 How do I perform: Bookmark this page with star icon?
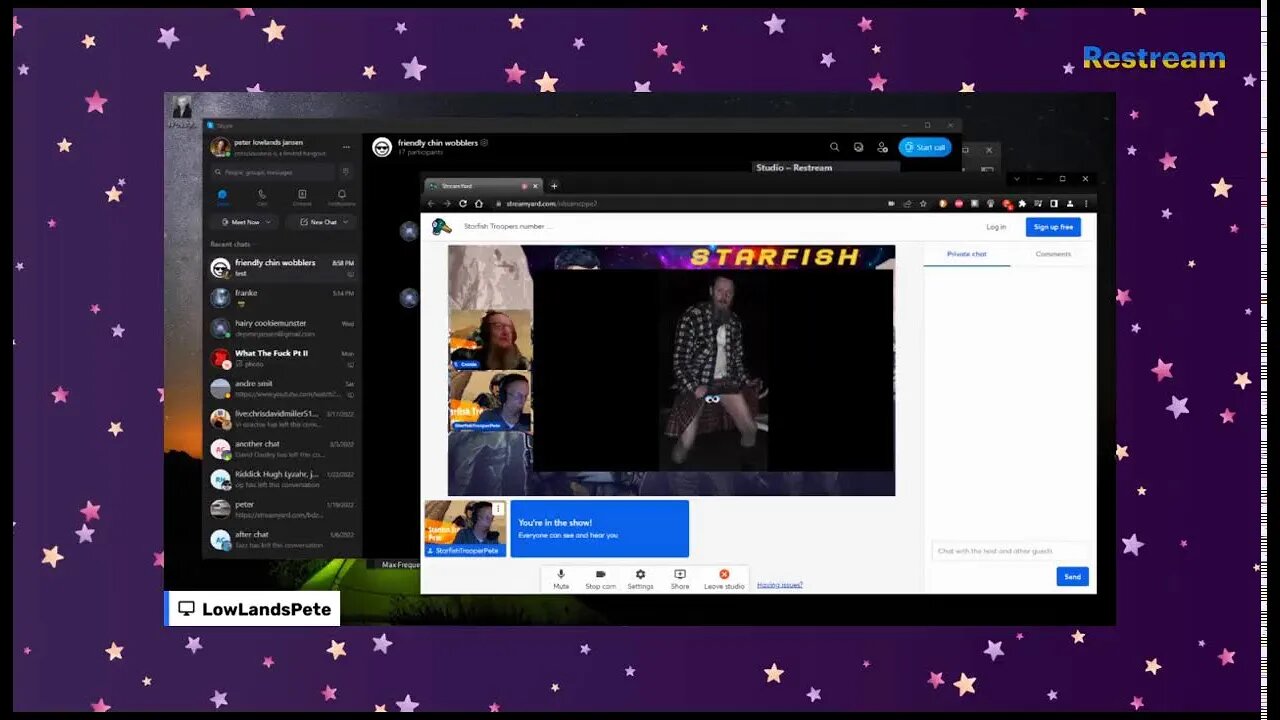click(921, 203)
